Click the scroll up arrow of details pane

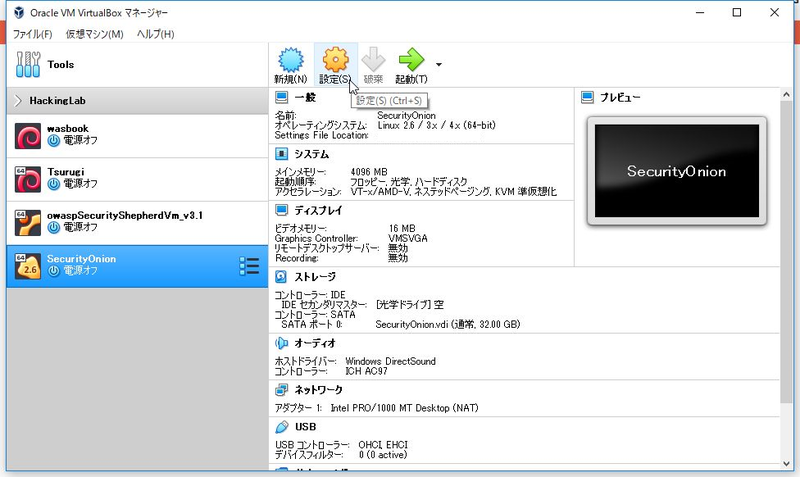[786, 94]
